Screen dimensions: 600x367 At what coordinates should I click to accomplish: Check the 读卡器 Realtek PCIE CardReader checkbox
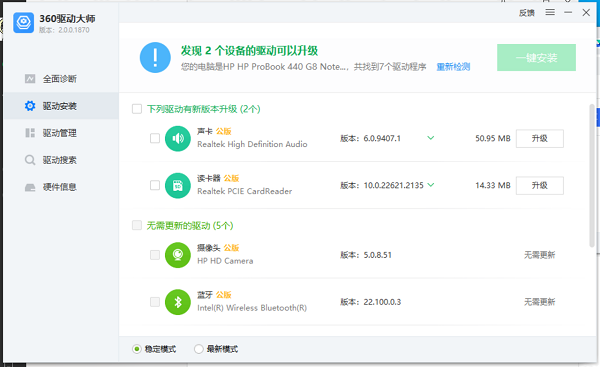155,185
